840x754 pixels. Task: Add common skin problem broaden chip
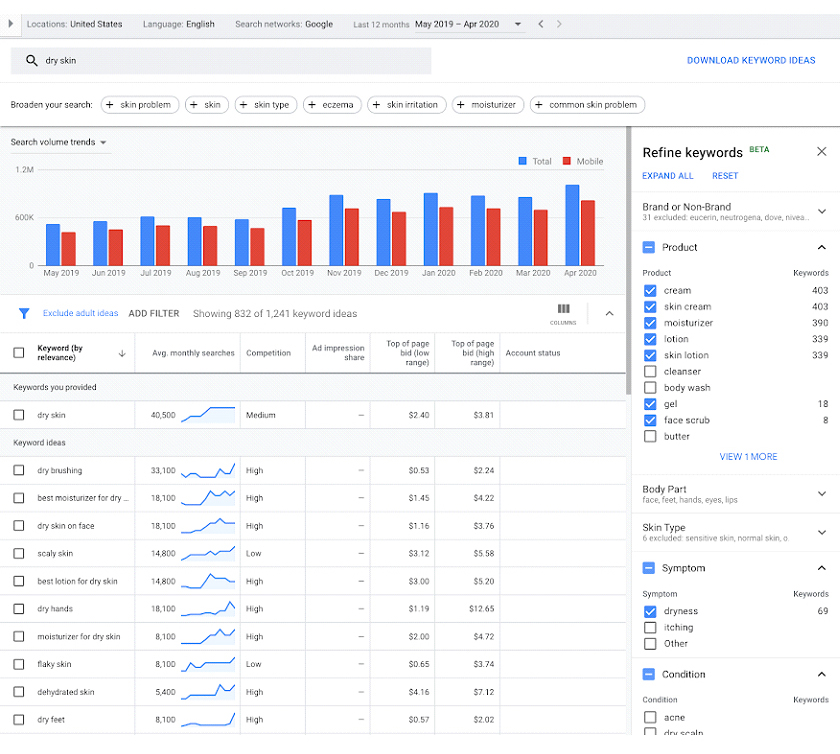coord(587,104)
